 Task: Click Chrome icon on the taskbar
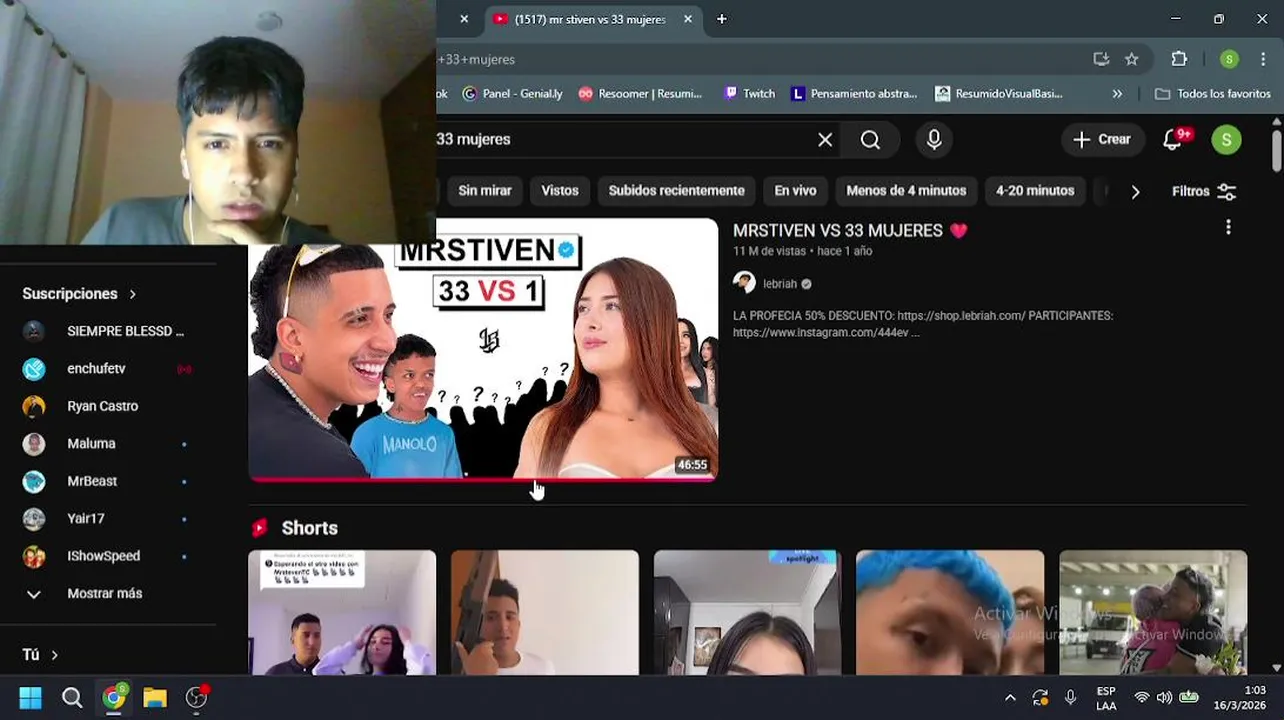[x=114, y=698]
